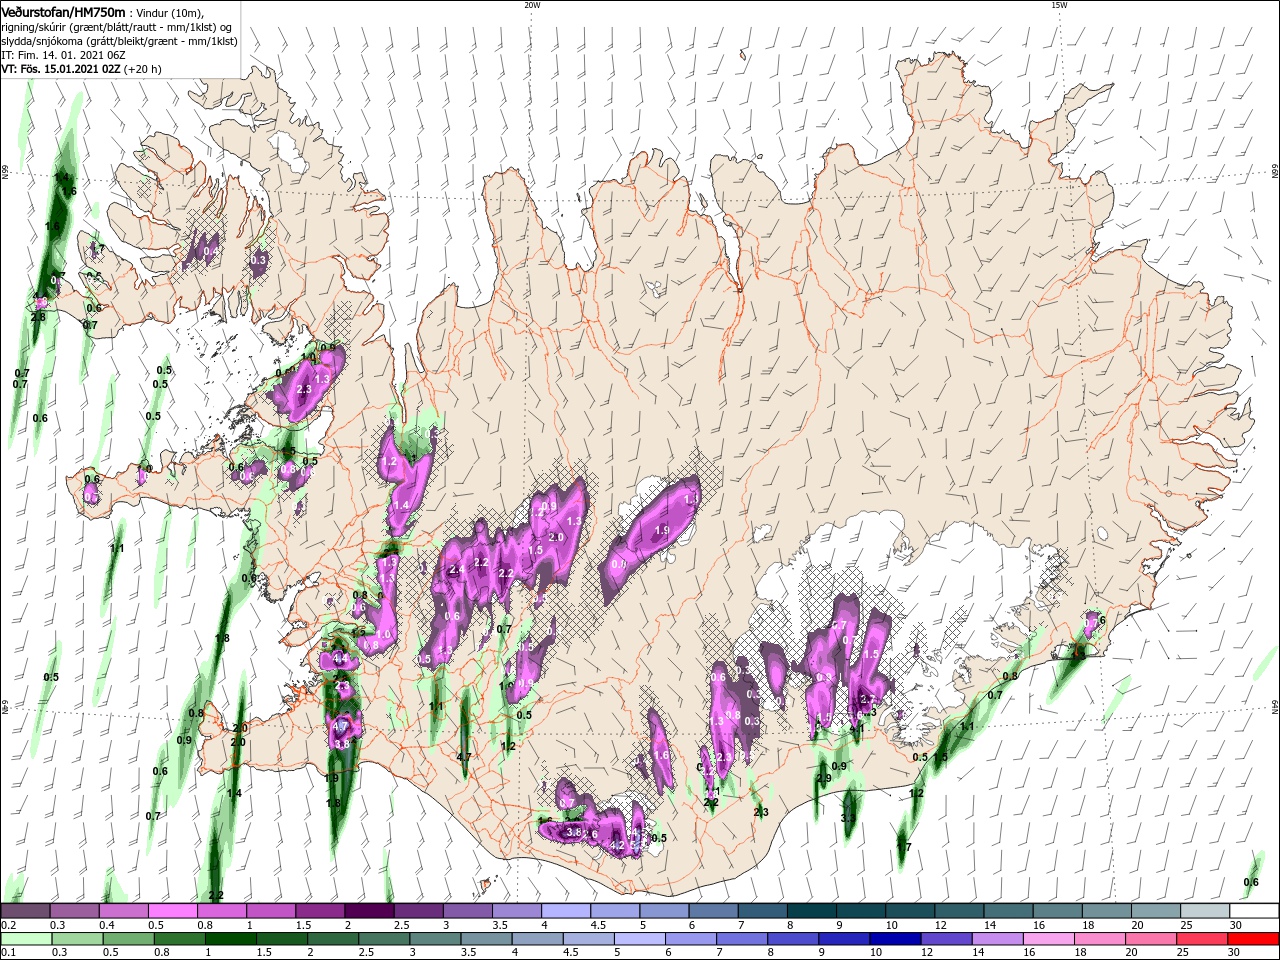The width and height of the screenshot is (1280, 960).
Task: Click the gray-teal 3–3.5 bottom-row swatch
Action: click(x=435, y=939)
